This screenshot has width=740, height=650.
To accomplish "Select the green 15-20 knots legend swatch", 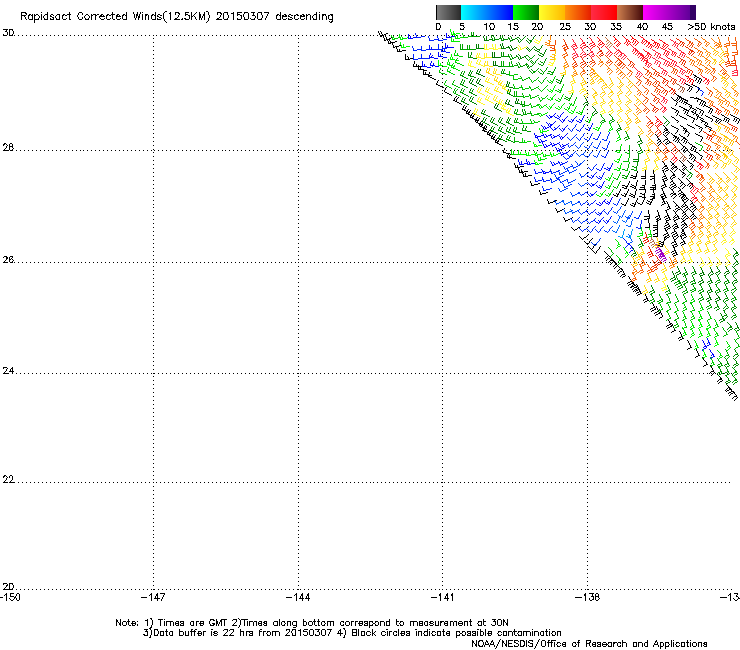I will (x=526, y=12).
